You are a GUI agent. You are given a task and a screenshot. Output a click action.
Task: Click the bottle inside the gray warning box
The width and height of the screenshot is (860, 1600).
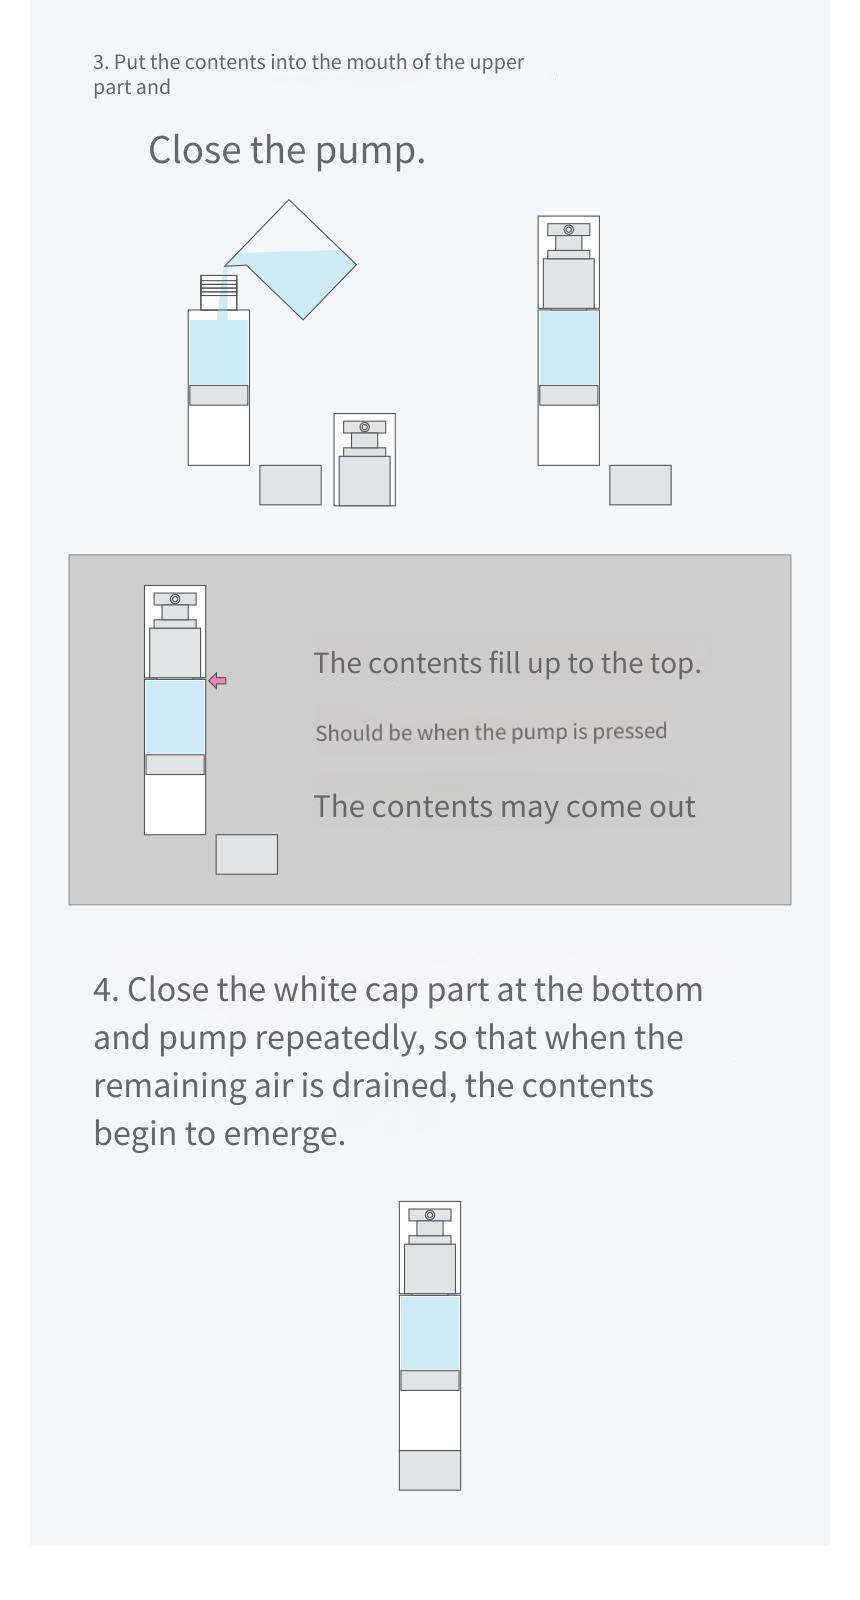tap(175, 710)
